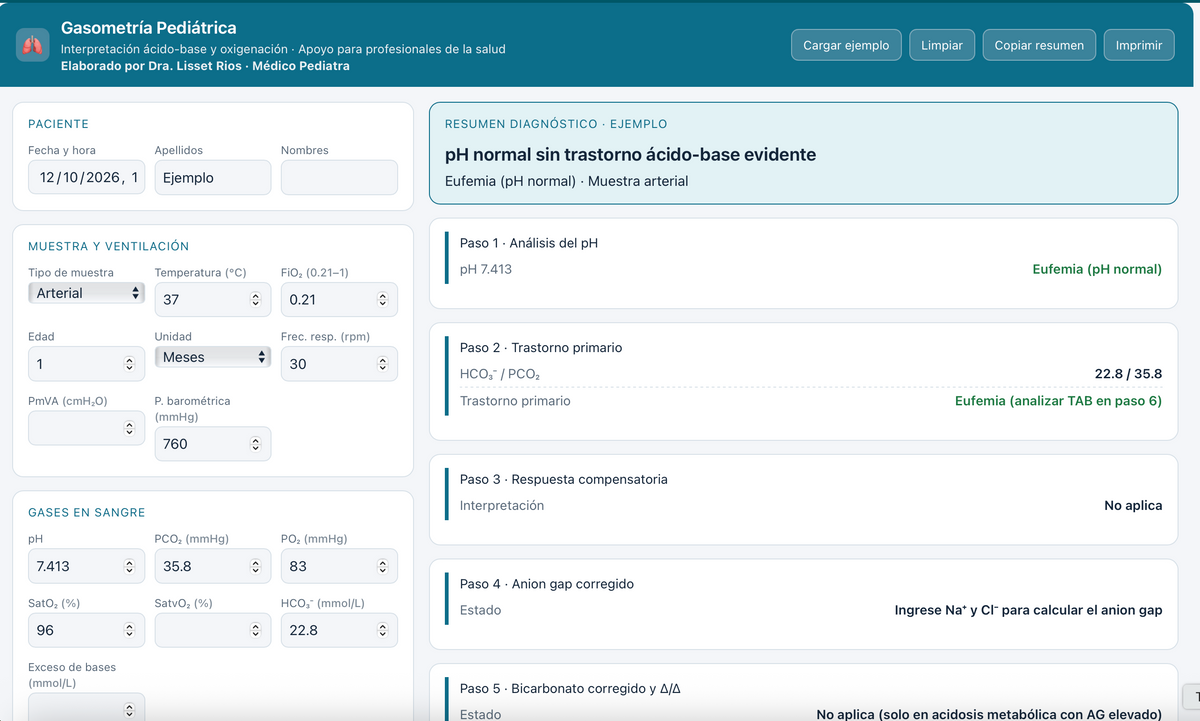Image resolution: width=1200 pixels, height=721 pixels.
Task: Click the 'Paso 4 · Anion gap corregido' heading
Action: click(547, 584)
